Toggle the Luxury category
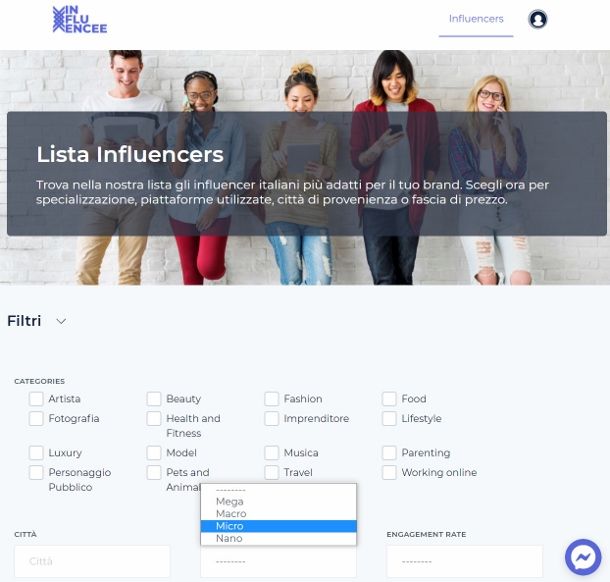The height and width of the screenshot is (582, 610). [36, 453]
